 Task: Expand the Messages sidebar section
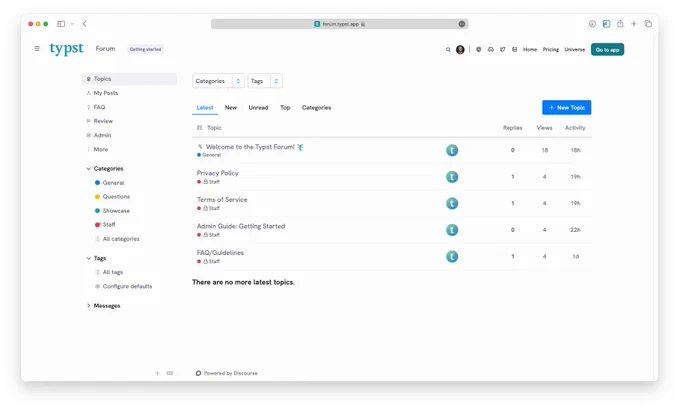tap(103, 306)
